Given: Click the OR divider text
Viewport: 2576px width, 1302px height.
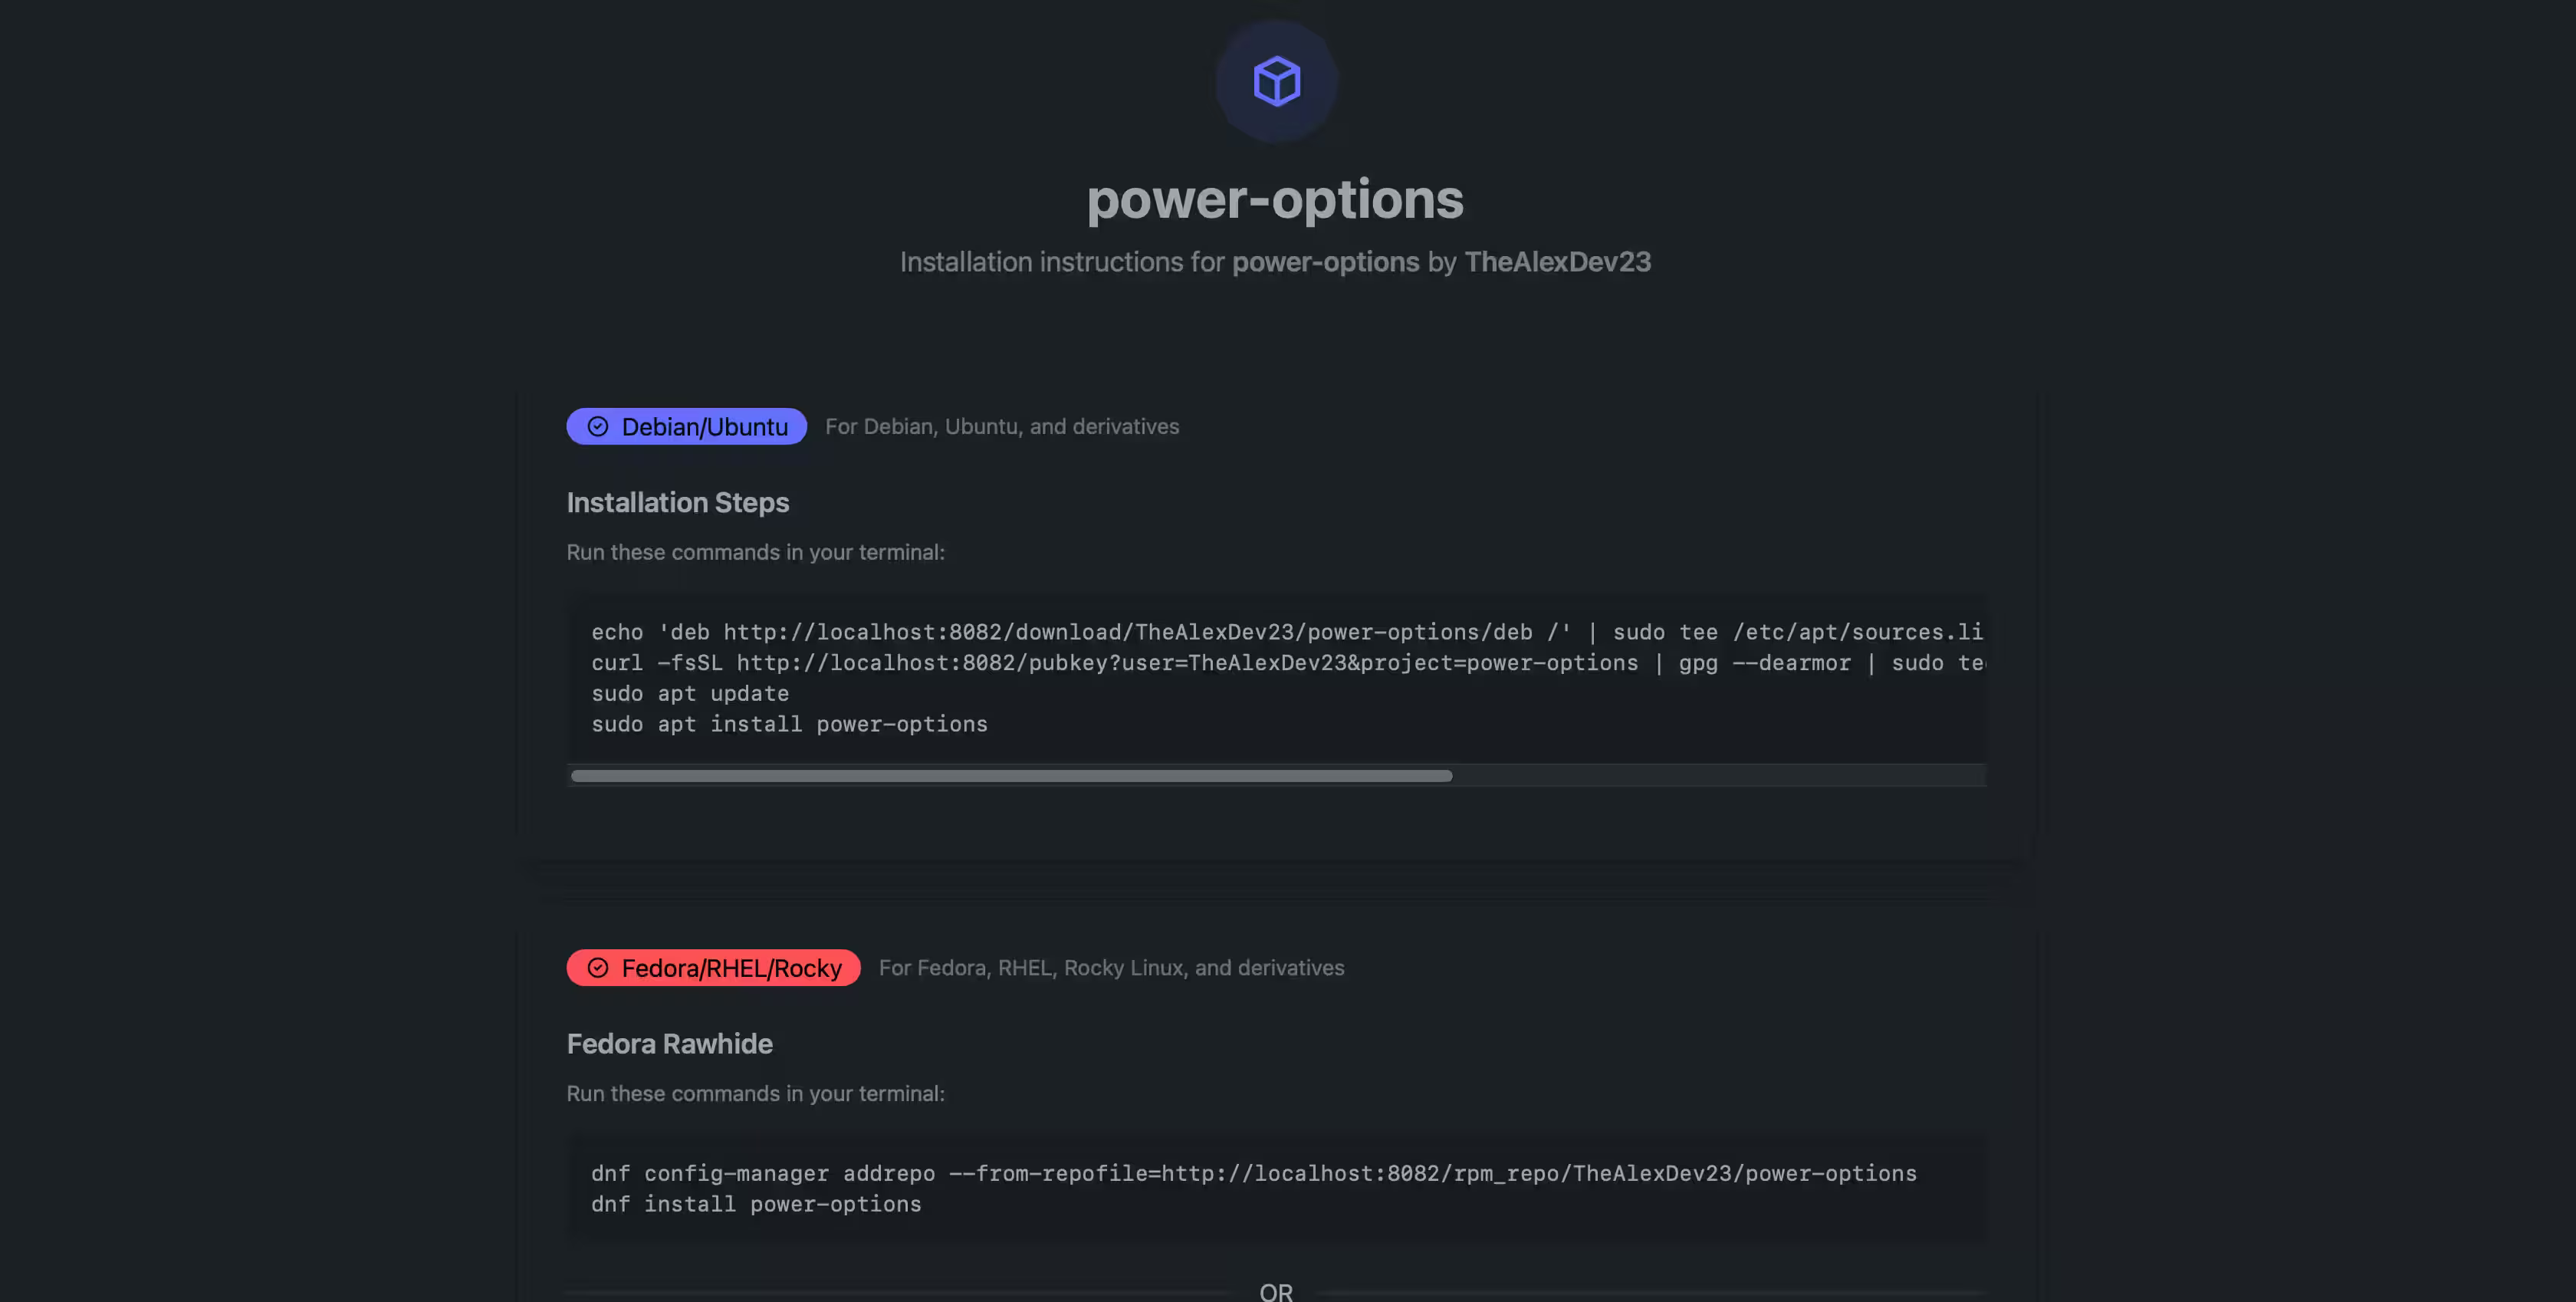Looking at the screenshot, I should point(1274,1291).
